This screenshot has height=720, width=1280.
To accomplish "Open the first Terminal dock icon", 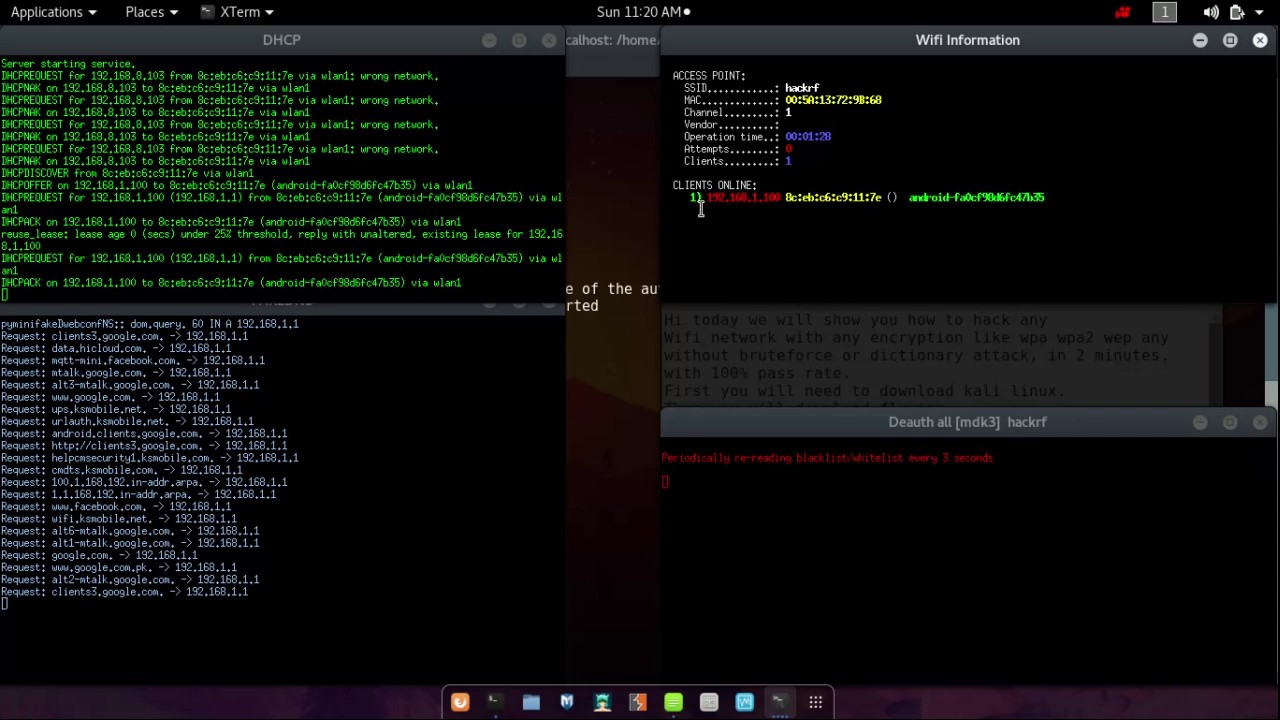I will point(495,702).
